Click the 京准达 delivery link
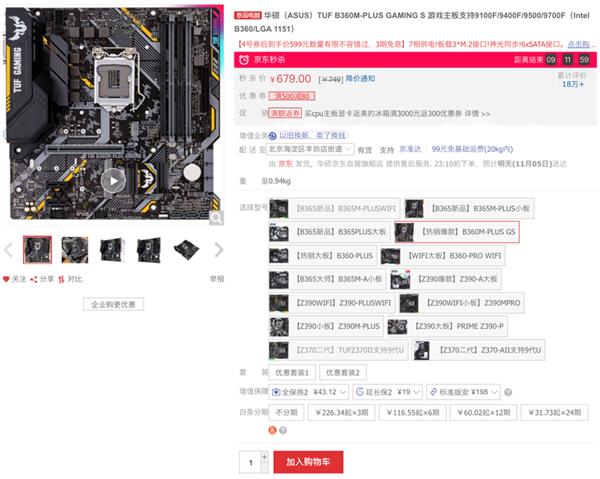The image size is (600, 479). [410, 149]
